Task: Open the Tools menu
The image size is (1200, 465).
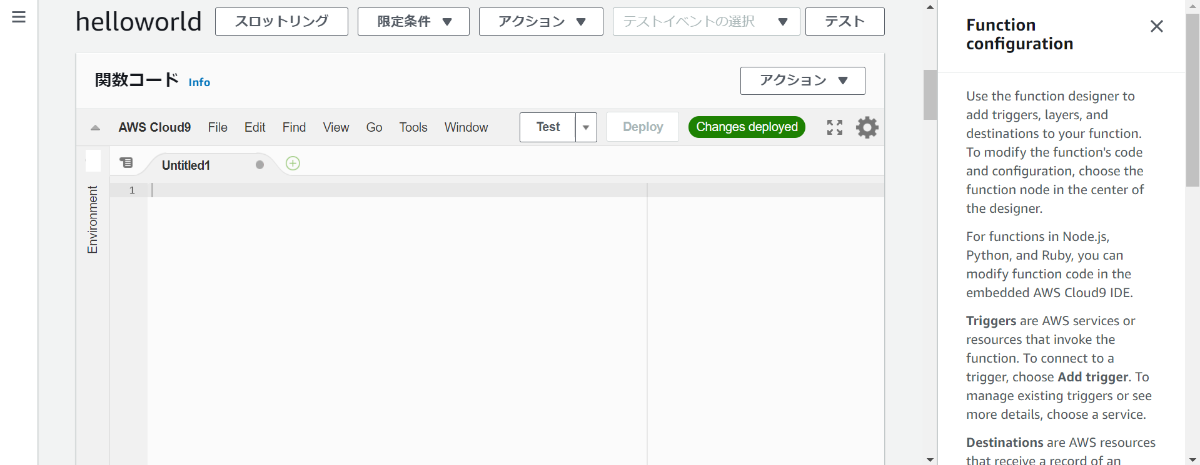Action: (413, 127)
